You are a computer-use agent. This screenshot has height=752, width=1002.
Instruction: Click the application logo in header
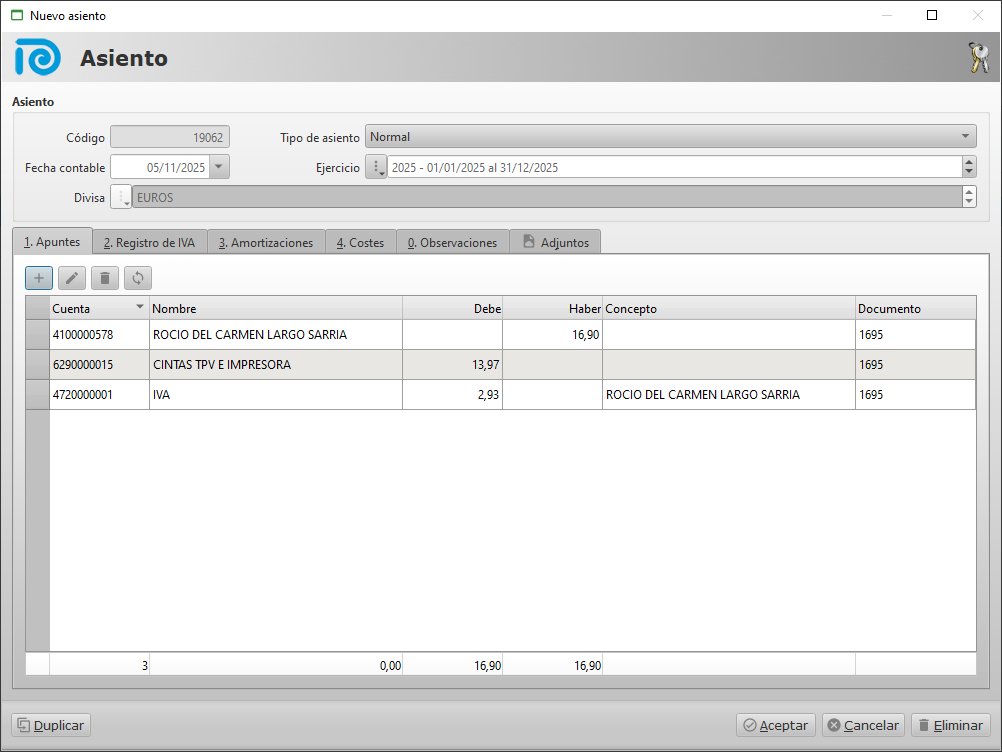tap(38, 58)
